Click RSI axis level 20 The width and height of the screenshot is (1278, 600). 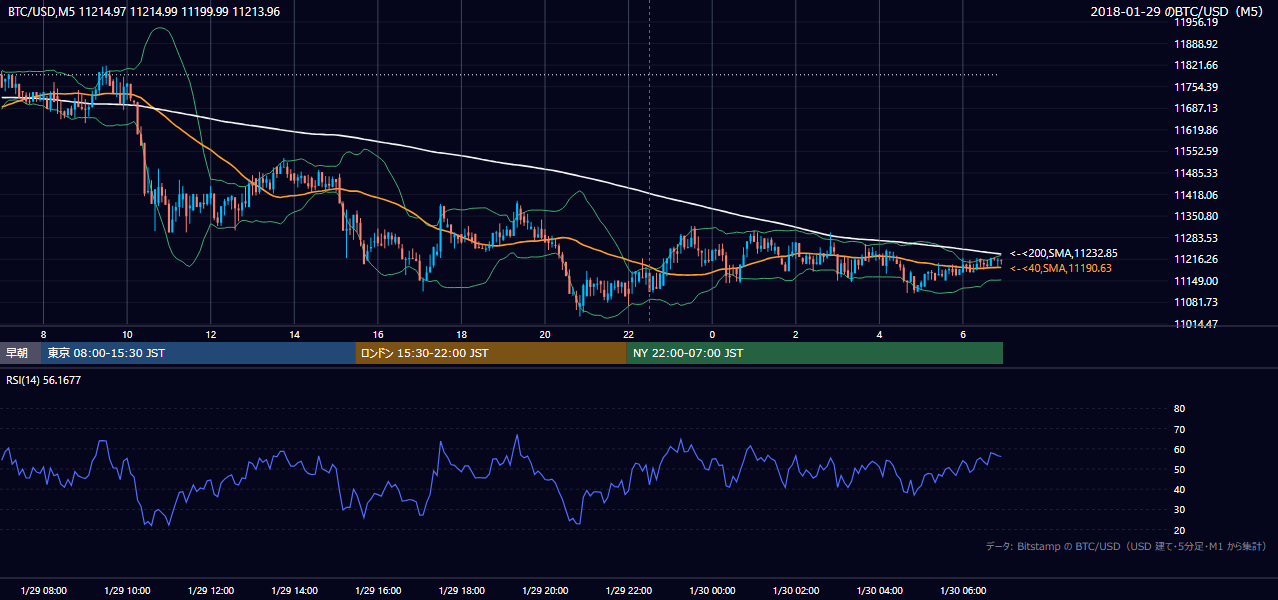pyautogui.click(x=1179, y=530)
